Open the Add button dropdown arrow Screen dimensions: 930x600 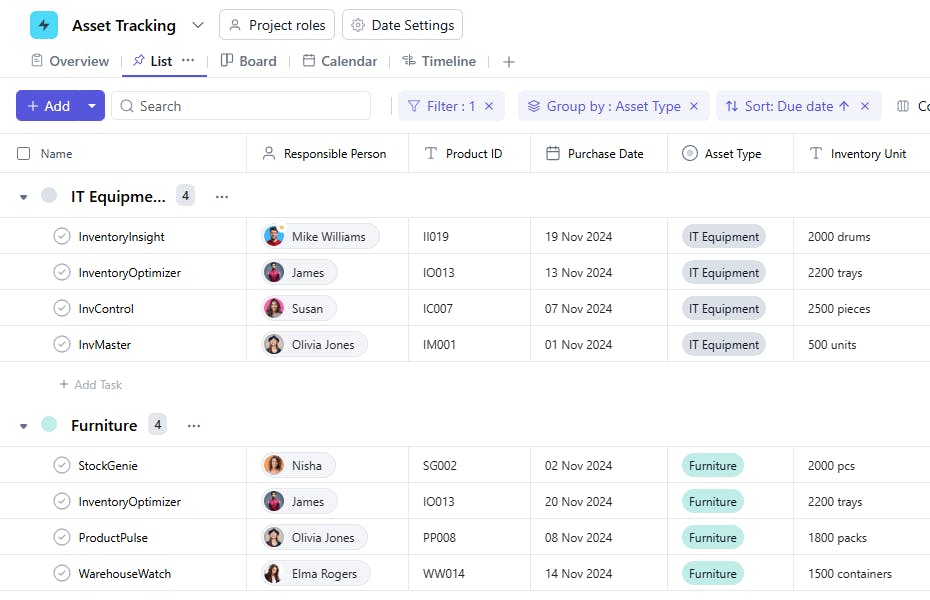click(92, 106)
